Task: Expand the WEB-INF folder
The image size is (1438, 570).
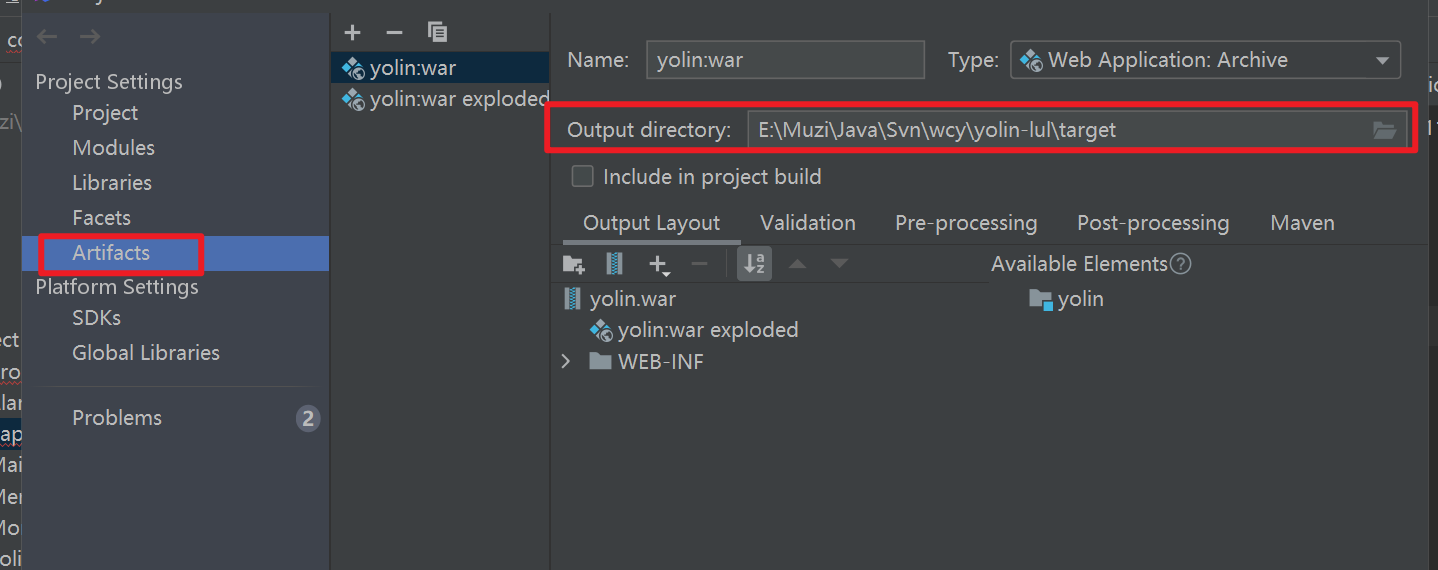Action: pyautogui.click(x=566, y=361)
